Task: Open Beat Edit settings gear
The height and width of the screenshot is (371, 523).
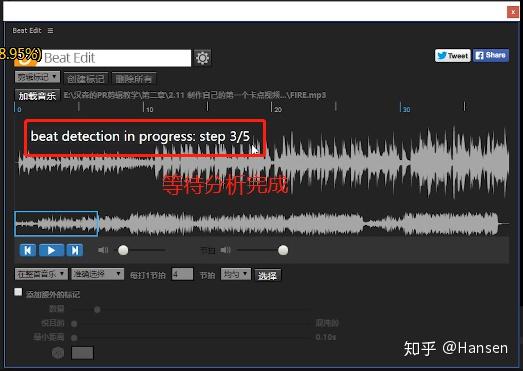Action: [x=202, y=58]
